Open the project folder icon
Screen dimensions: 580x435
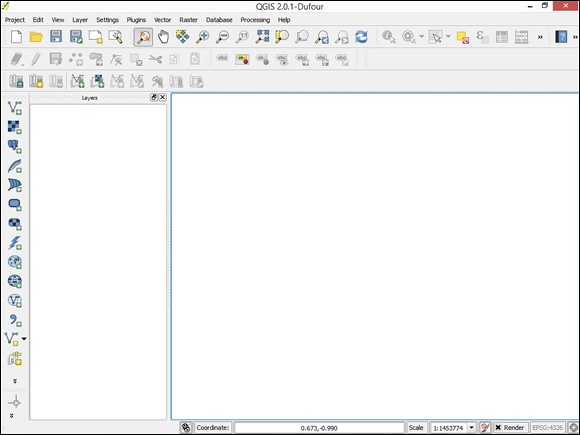36,37
